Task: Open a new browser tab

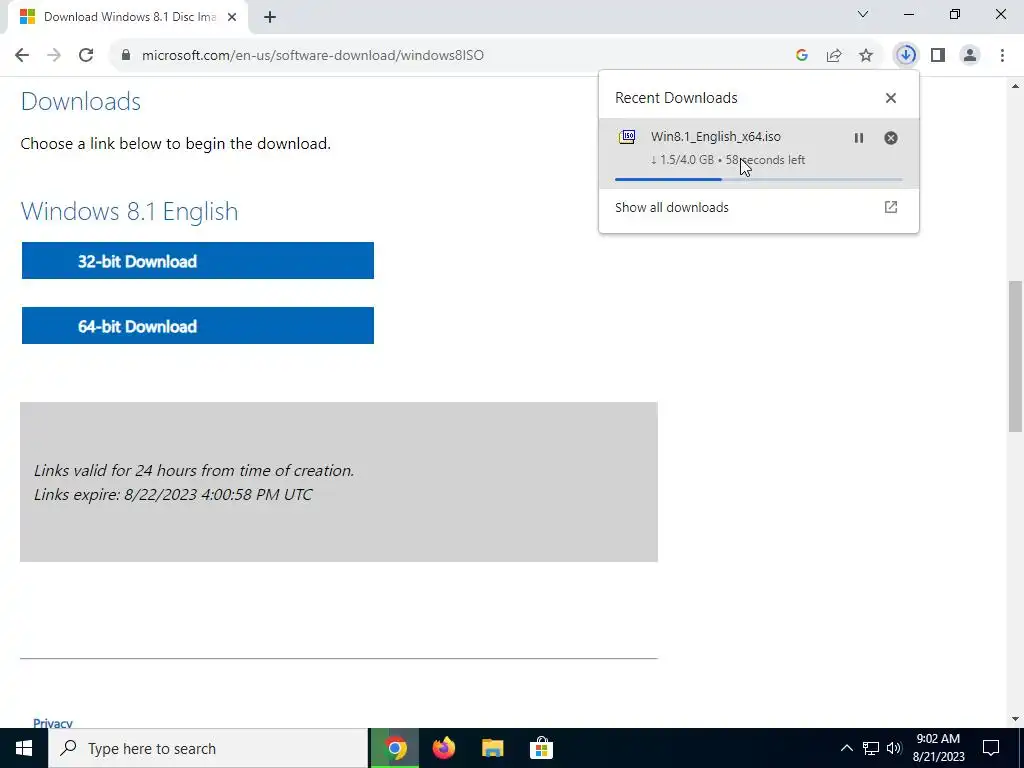Action: [x=270, y=17]
